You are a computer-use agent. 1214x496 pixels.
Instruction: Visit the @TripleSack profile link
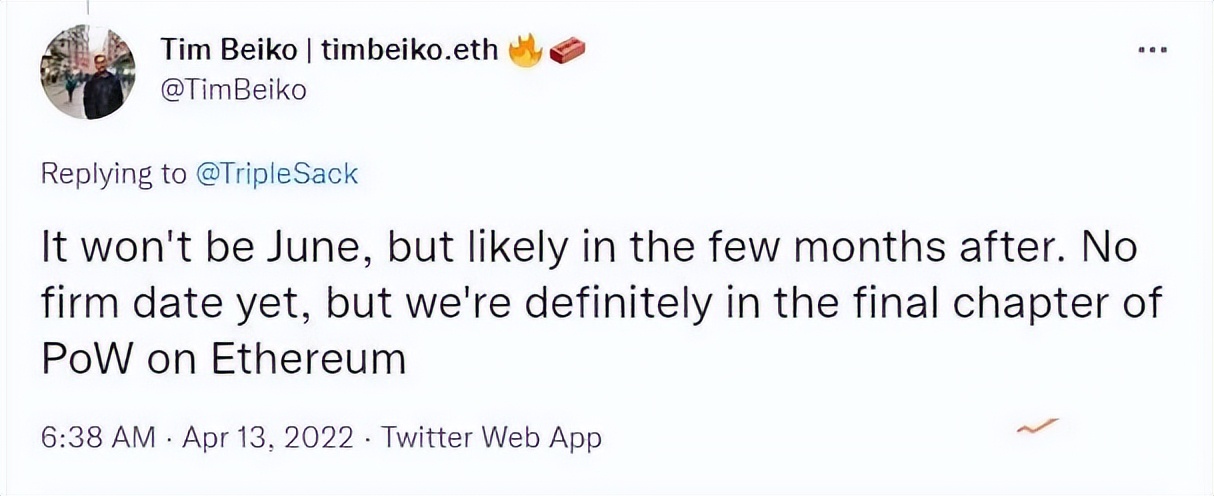point(275,173)
